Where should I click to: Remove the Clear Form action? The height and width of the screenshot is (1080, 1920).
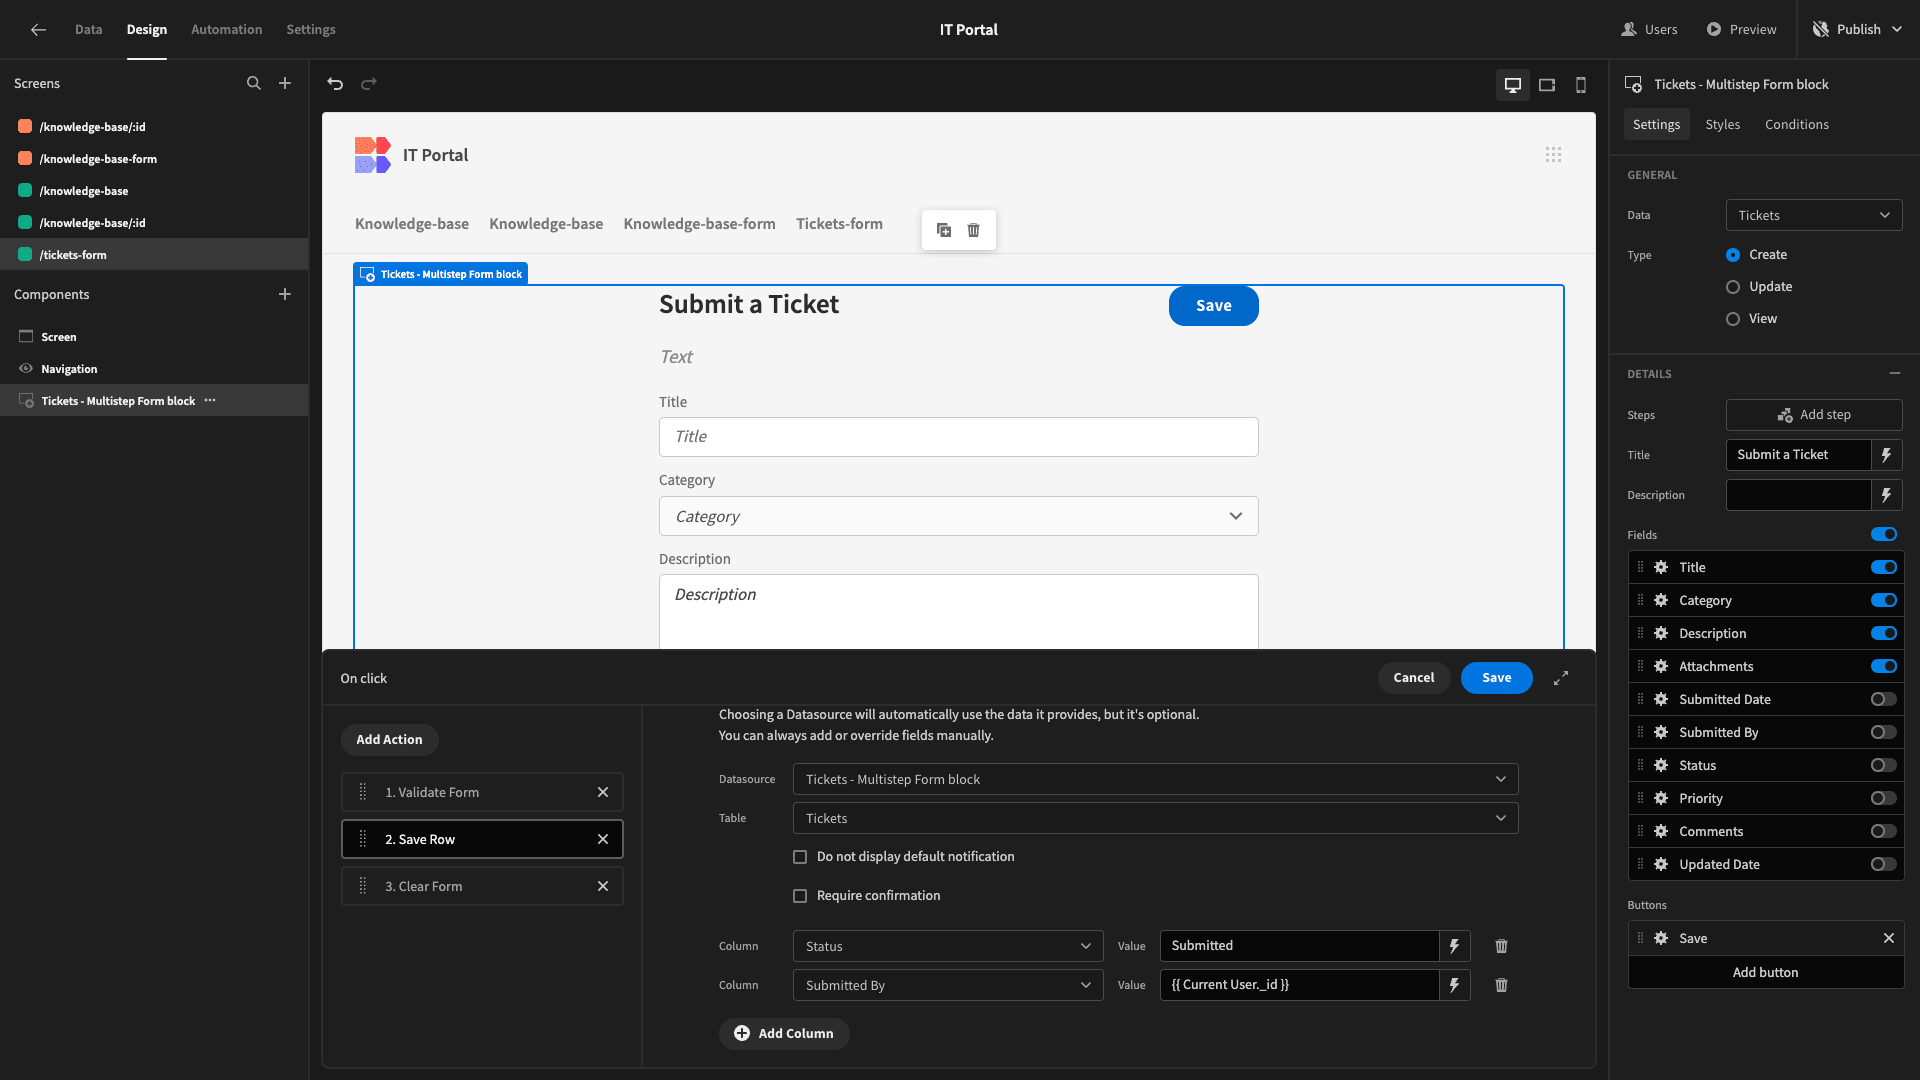click(603, 886)
